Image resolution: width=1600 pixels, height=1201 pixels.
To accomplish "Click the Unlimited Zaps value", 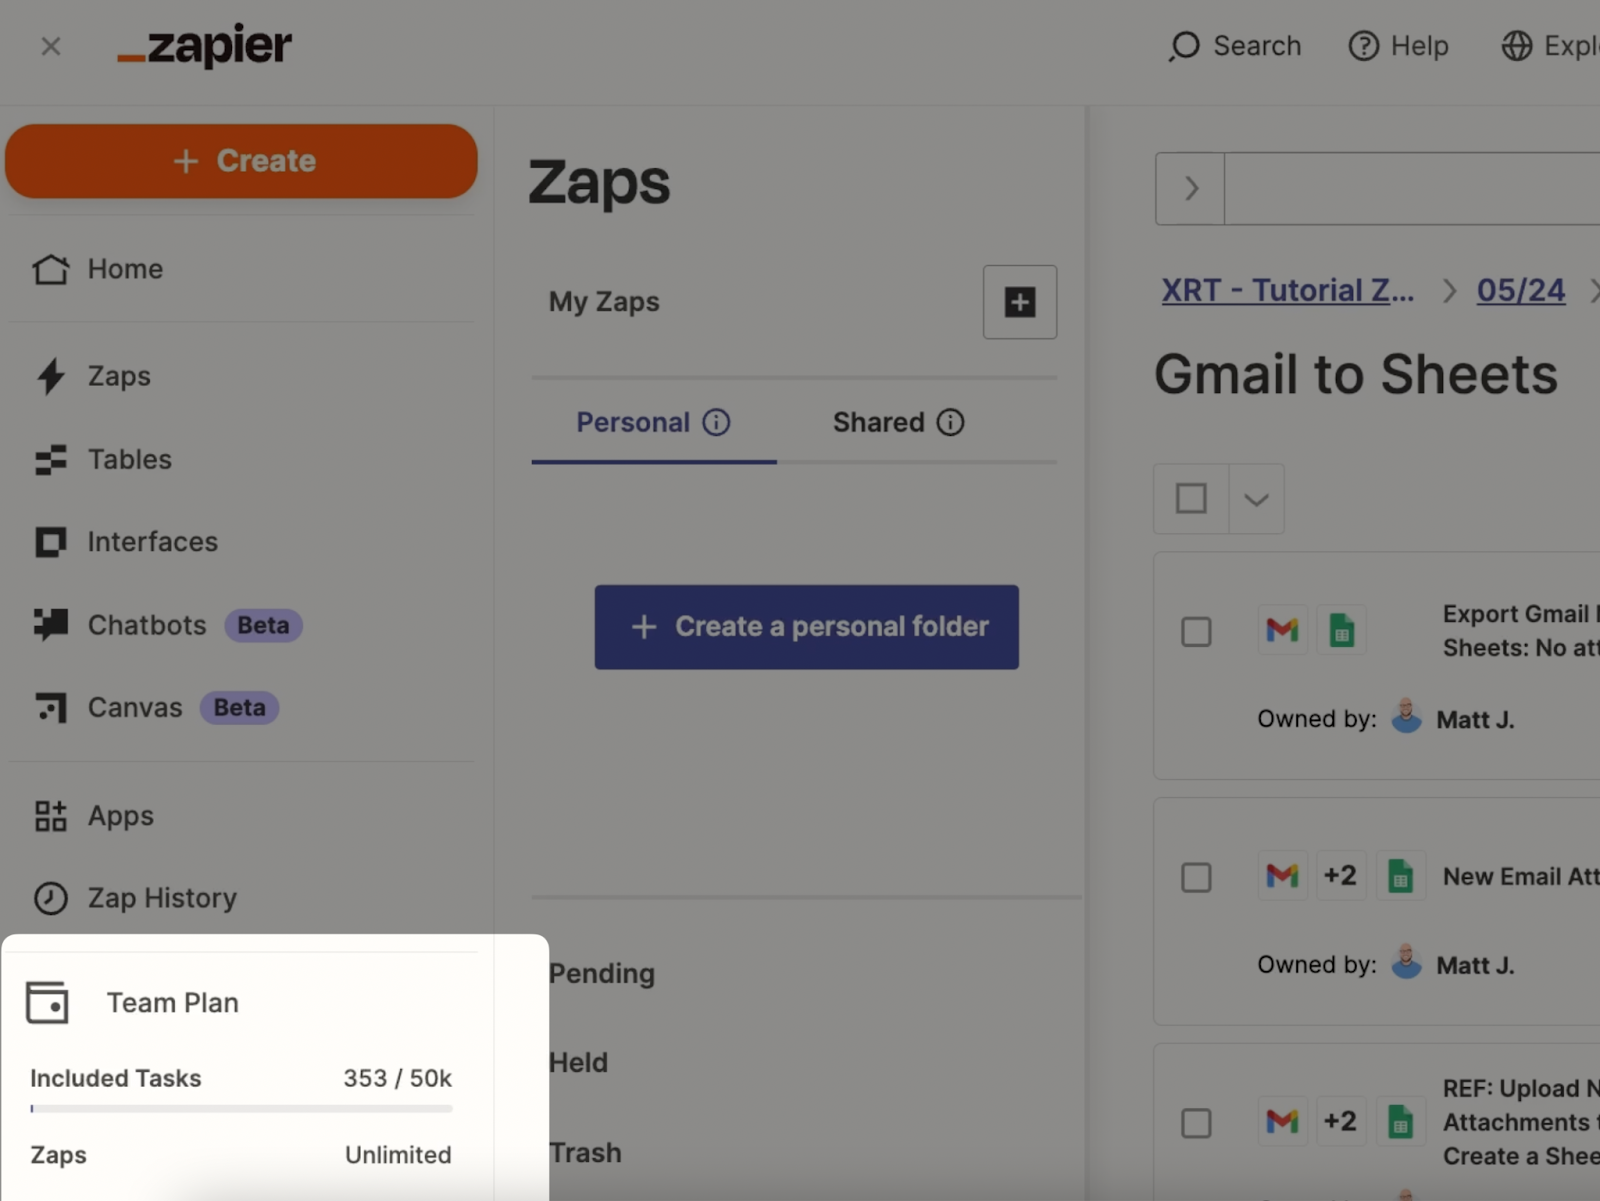I will click(398, 1155).
